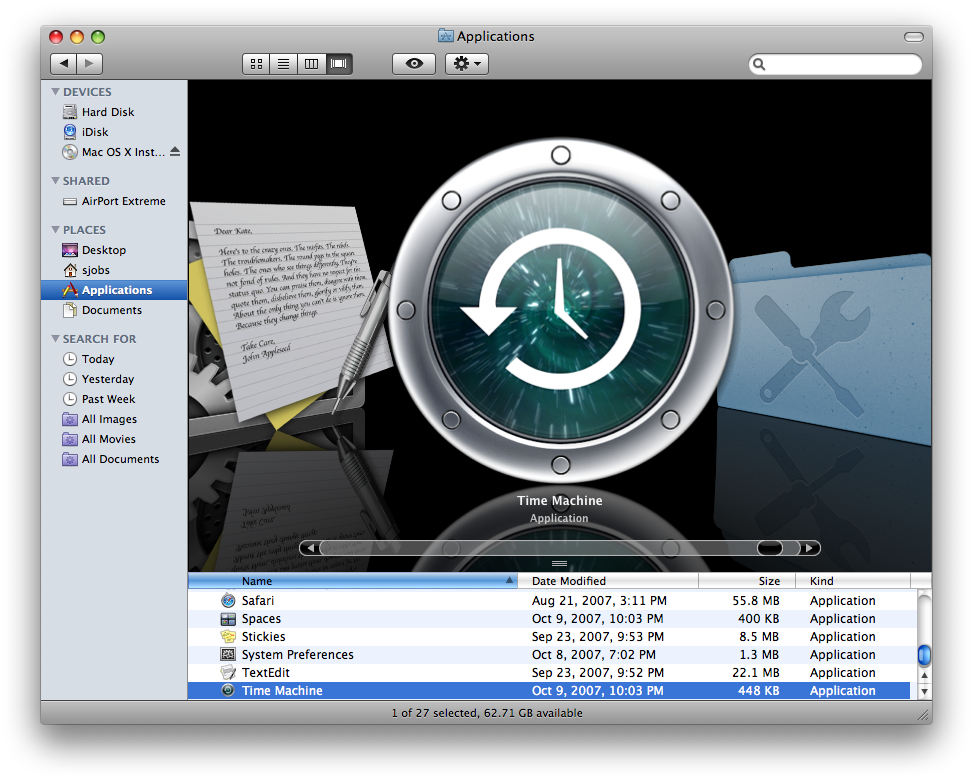Select the Mac OS X Install disc
Viewport: 973px width, 780px height.
pyautogui.click(x=114, y=152)
